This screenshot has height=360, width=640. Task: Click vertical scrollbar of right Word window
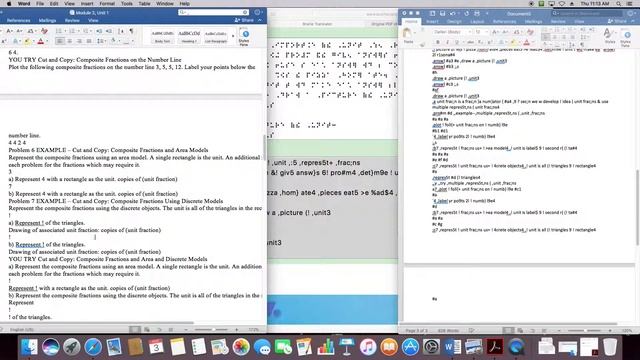[637, 207]
